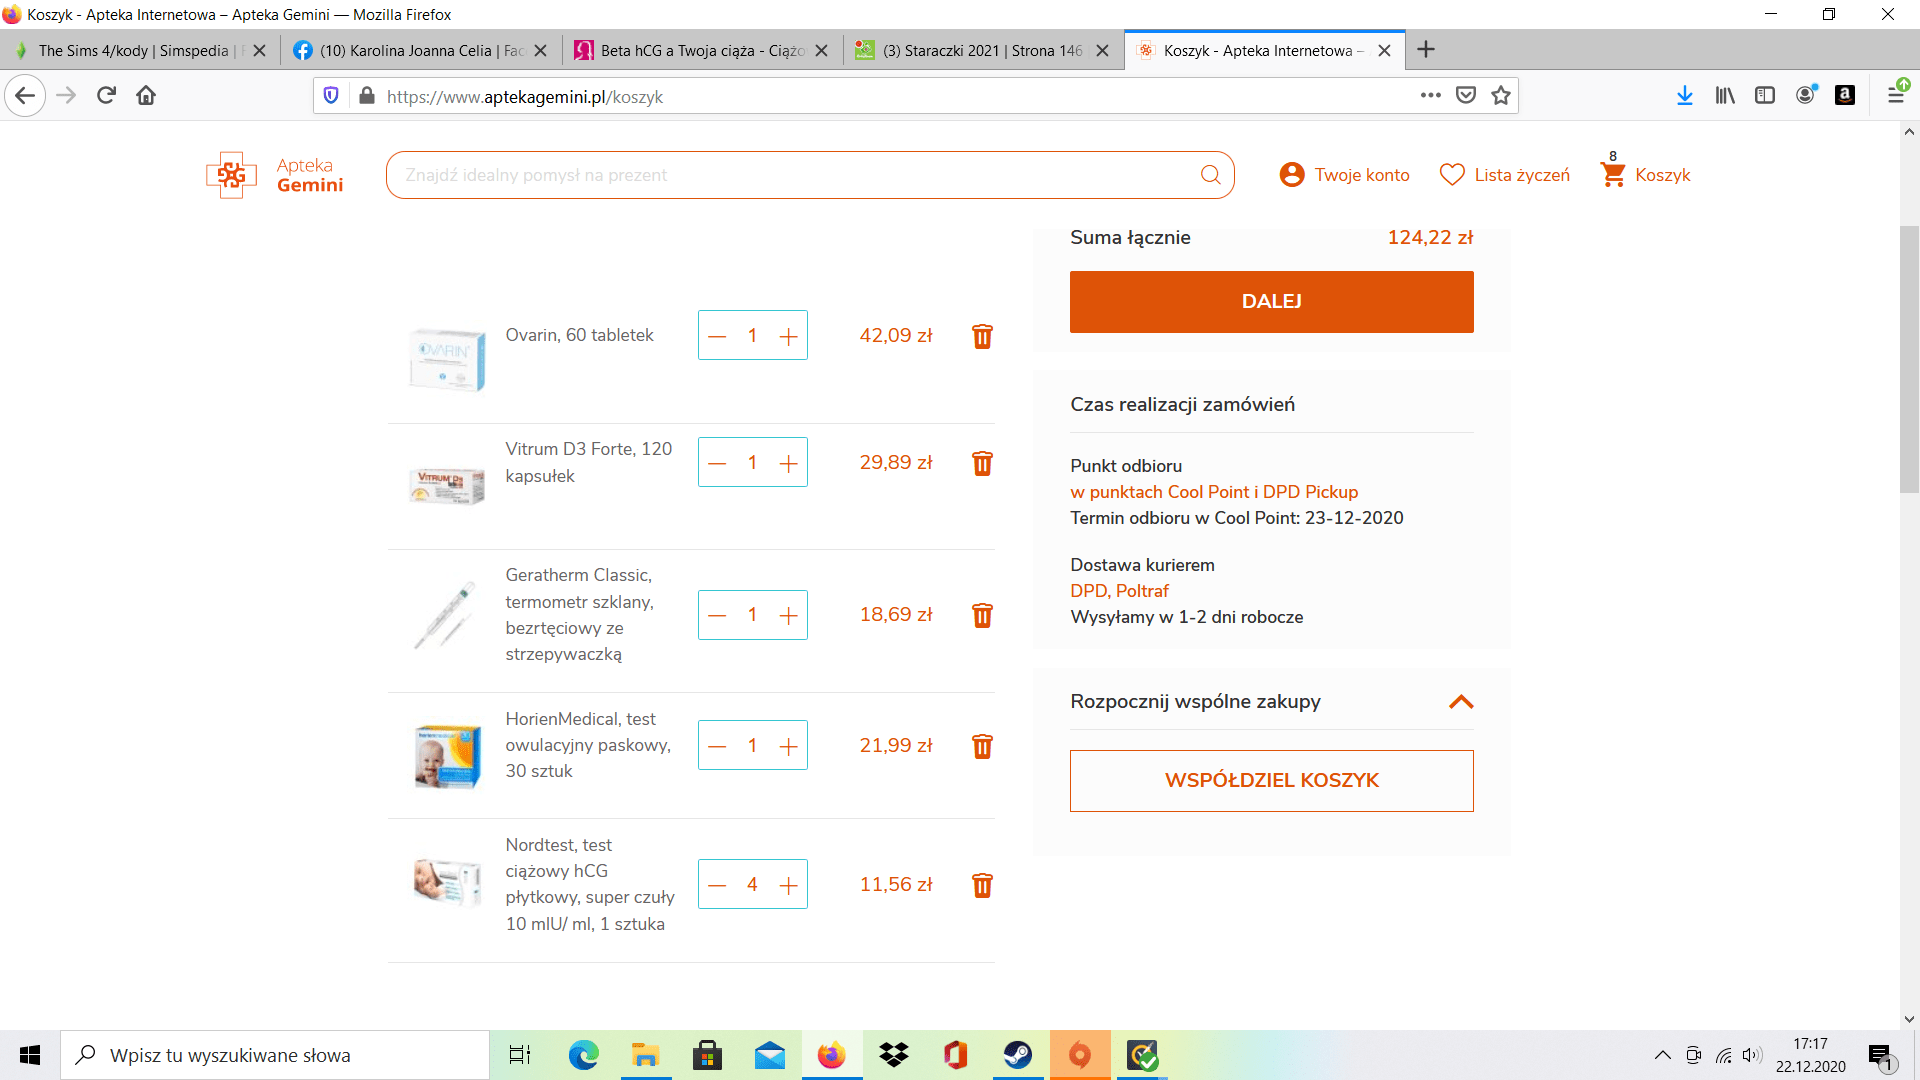
Task: Open Lista życzeń heart icon
Action: pos(1451,175)
